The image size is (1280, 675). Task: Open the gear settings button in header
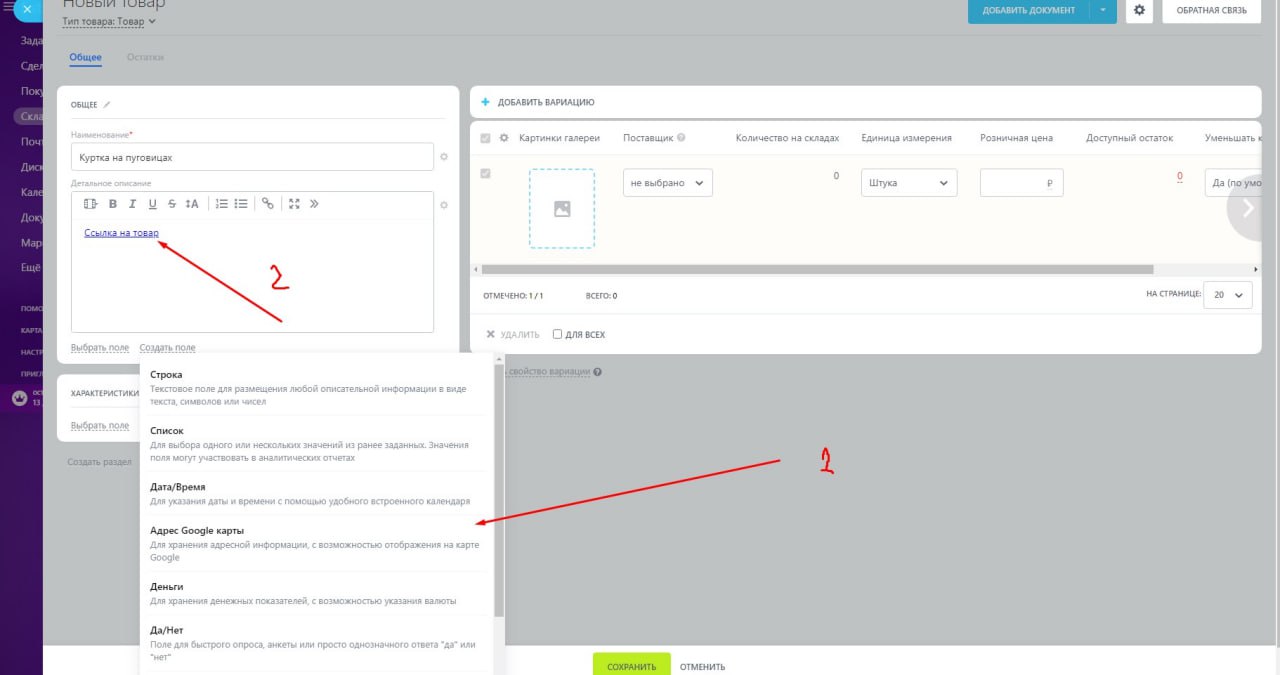point(1139,10)
